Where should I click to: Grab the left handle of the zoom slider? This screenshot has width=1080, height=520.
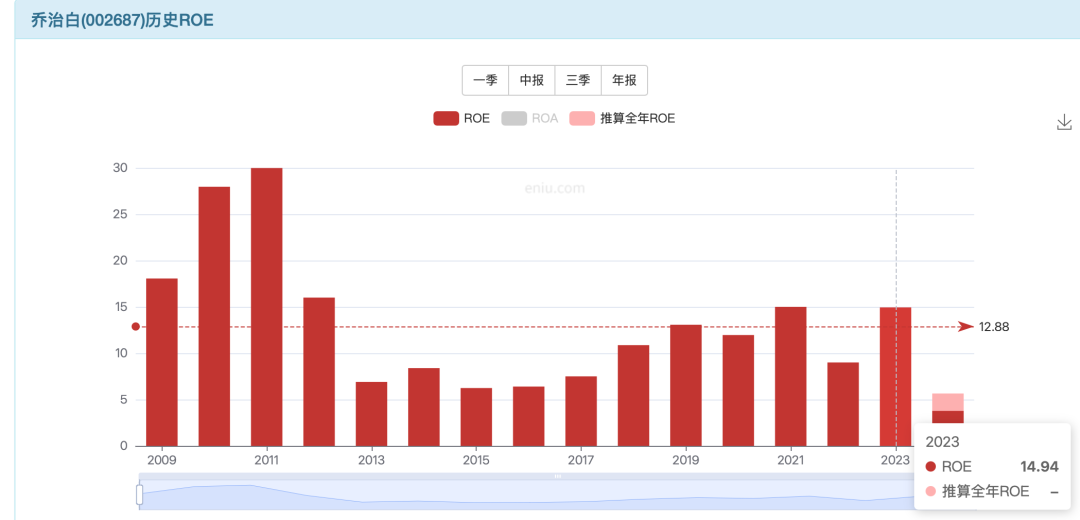[139, 495]
